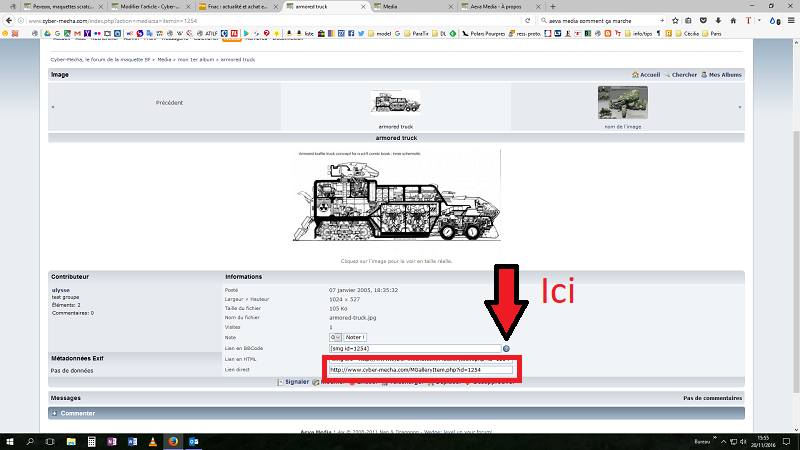Click the mon 1er album breadcrumb
The height and width of the screenshot is (450, 800).
(x=196, y=60)
